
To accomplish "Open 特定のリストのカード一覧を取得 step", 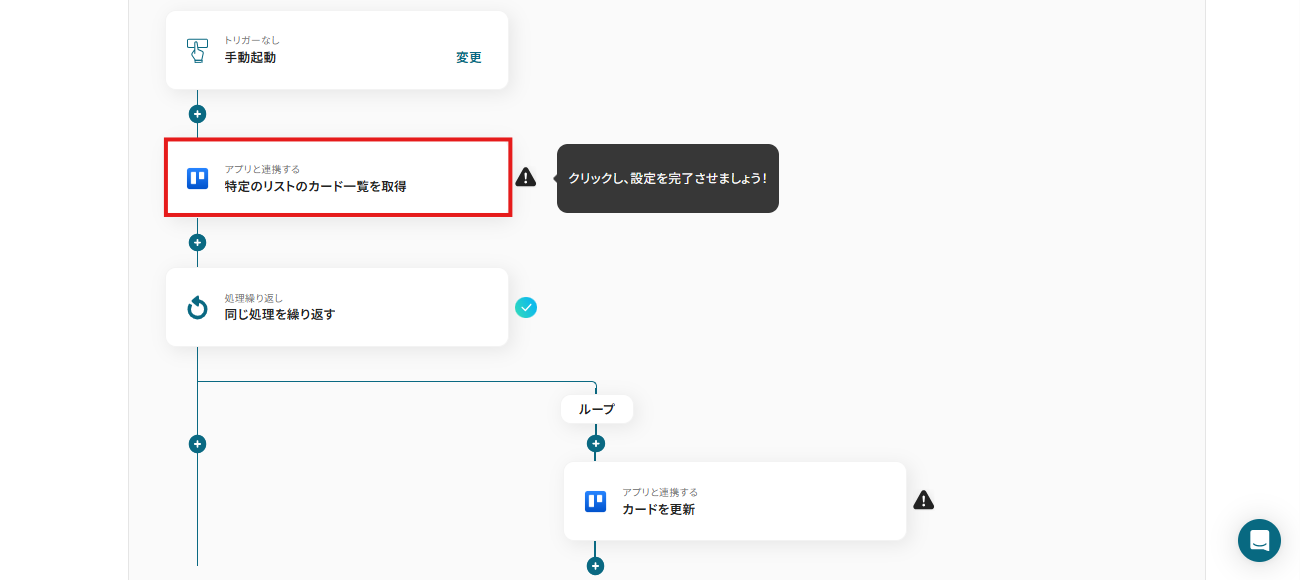I will point(338,178).
